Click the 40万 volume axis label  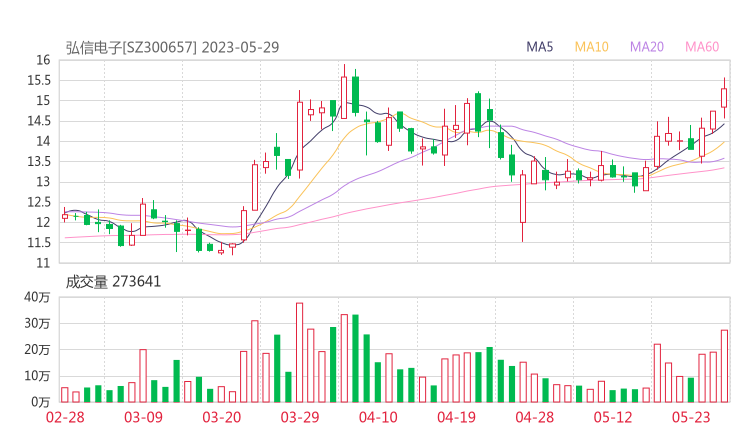[x=37, y=297]
